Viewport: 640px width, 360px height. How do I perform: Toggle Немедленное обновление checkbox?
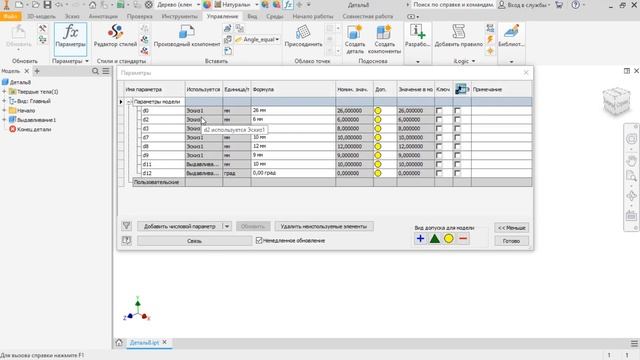(x=259, y=240)
